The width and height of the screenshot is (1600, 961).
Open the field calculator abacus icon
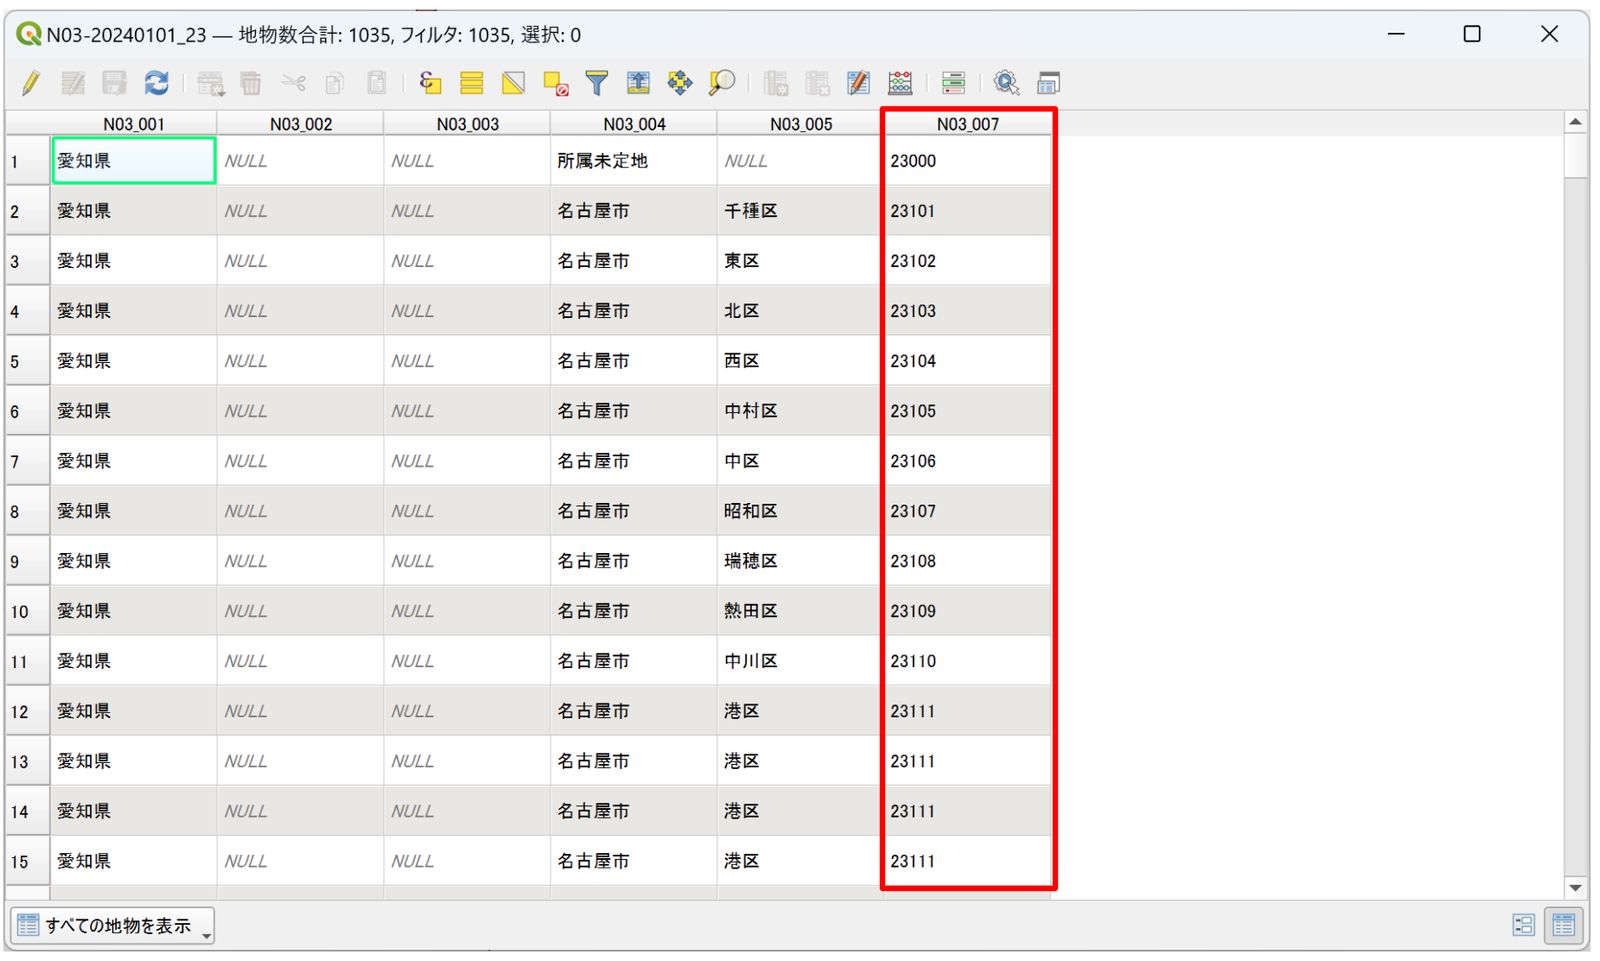point(900,83)
